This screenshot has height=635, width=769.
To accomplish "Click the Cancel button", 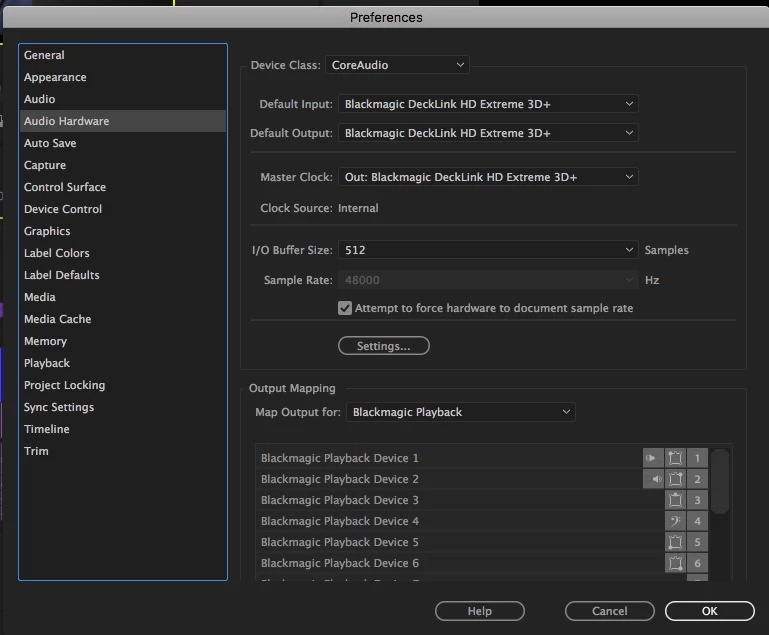I will pos(610,611).
